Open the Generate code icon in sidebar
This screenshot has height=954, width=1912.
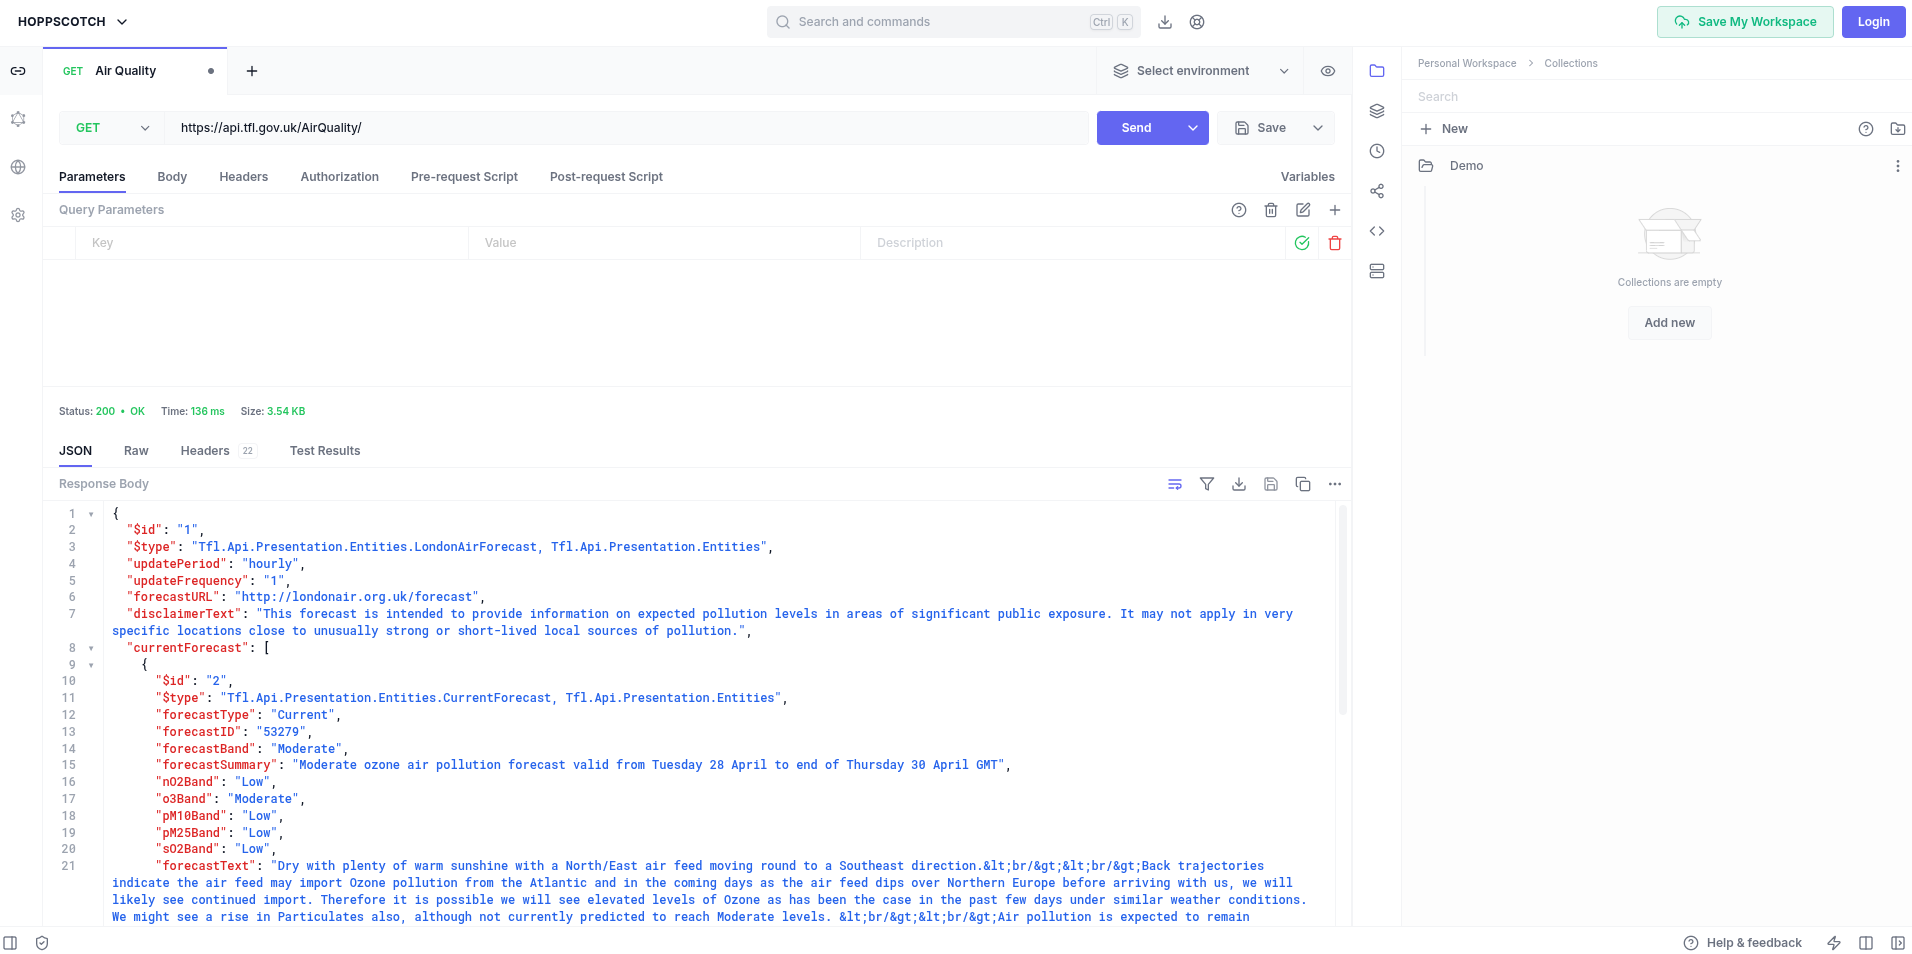(1377, 231)
